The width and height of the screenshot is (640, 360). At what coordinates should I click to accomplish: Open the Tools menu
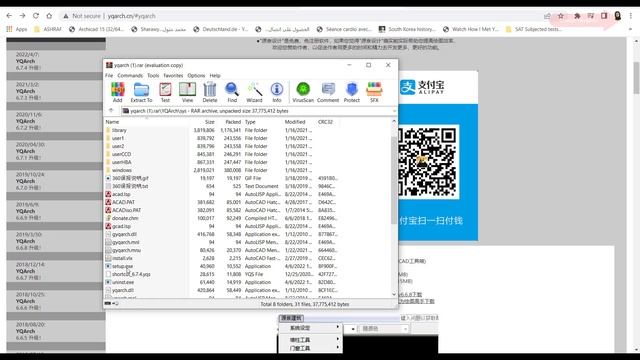[153, 76]
